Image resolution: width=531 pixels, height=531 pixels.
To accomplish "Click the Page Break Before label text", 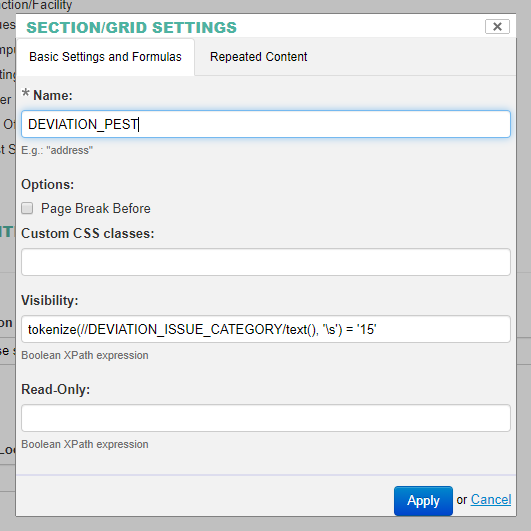I will pos(95,208).
